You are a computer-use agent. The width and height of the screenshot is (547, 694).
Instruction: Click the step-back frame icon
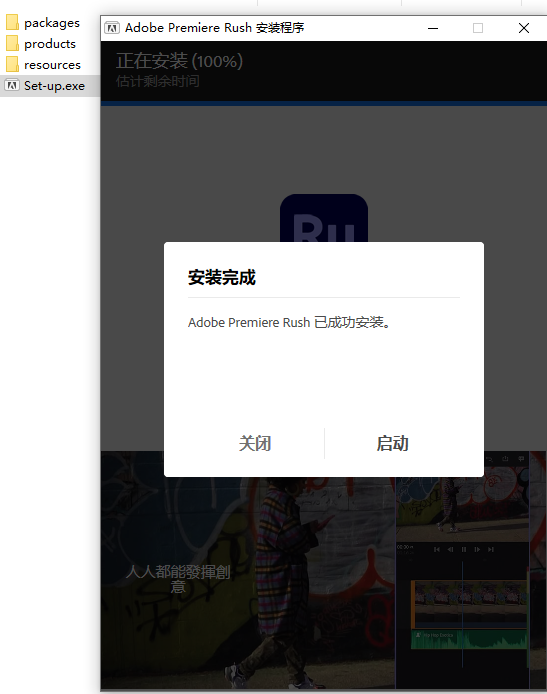point(451,549)
